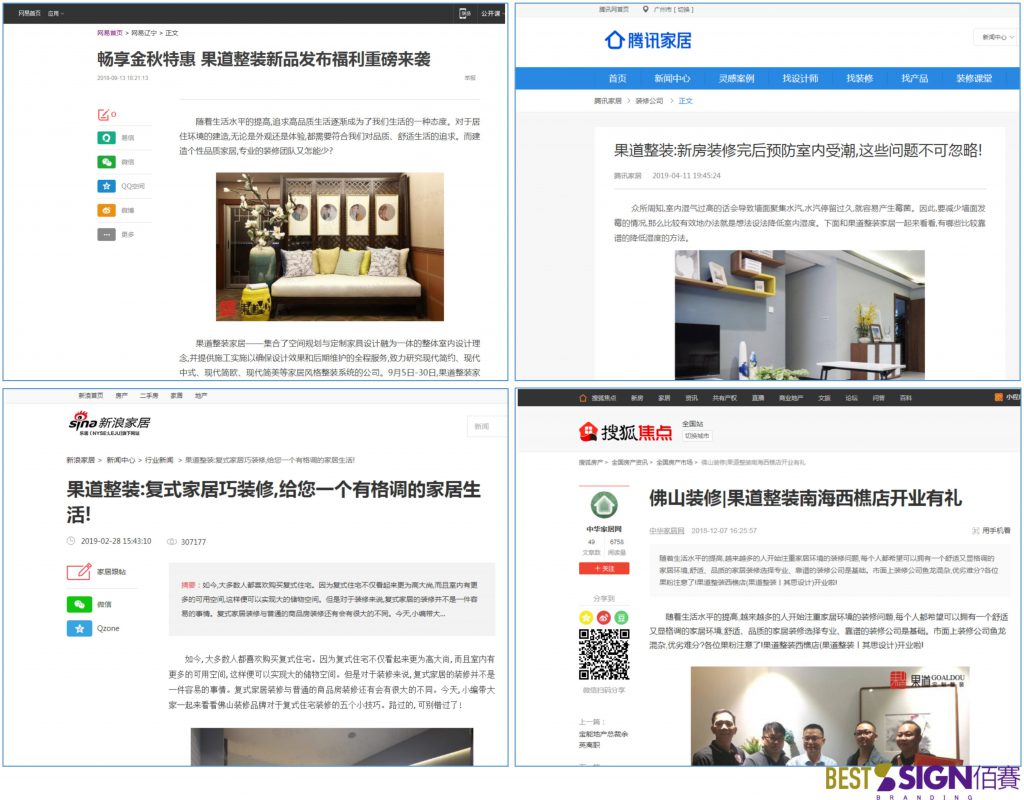Image resolution: width=1024 pixels, height=800 pixels.
Task: Share to WeChat on the NetEase article
Action: coord(106,162)
